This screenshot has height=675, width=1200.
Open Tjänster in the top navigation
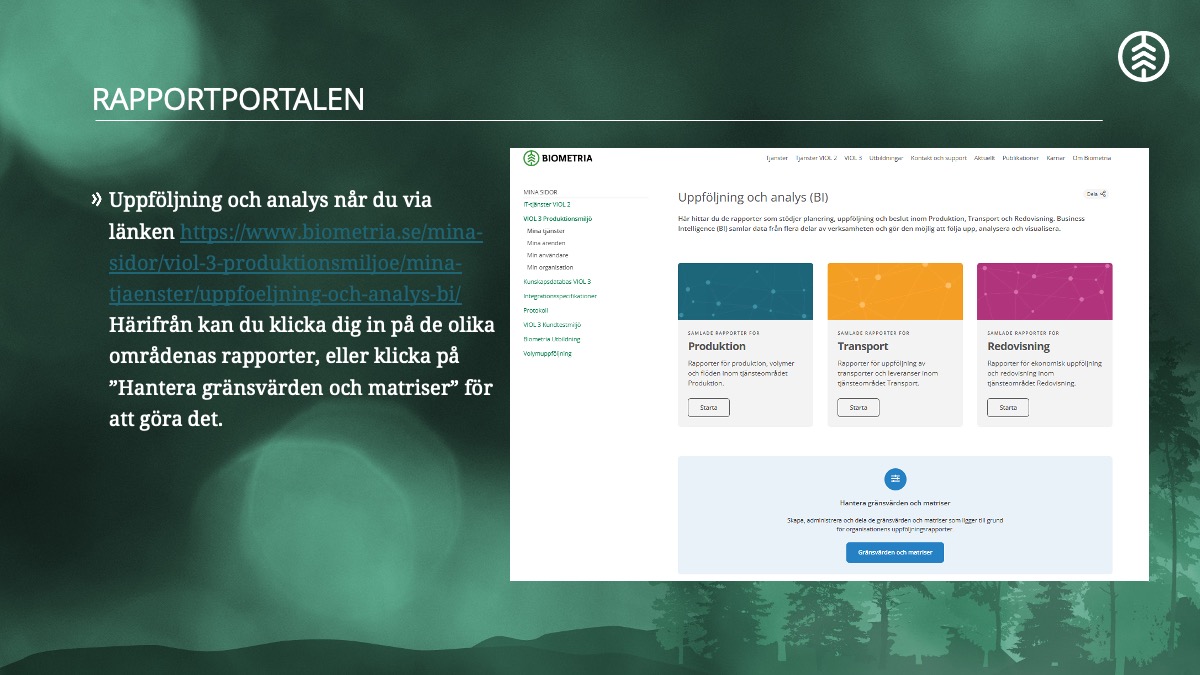tap(776, 158)
